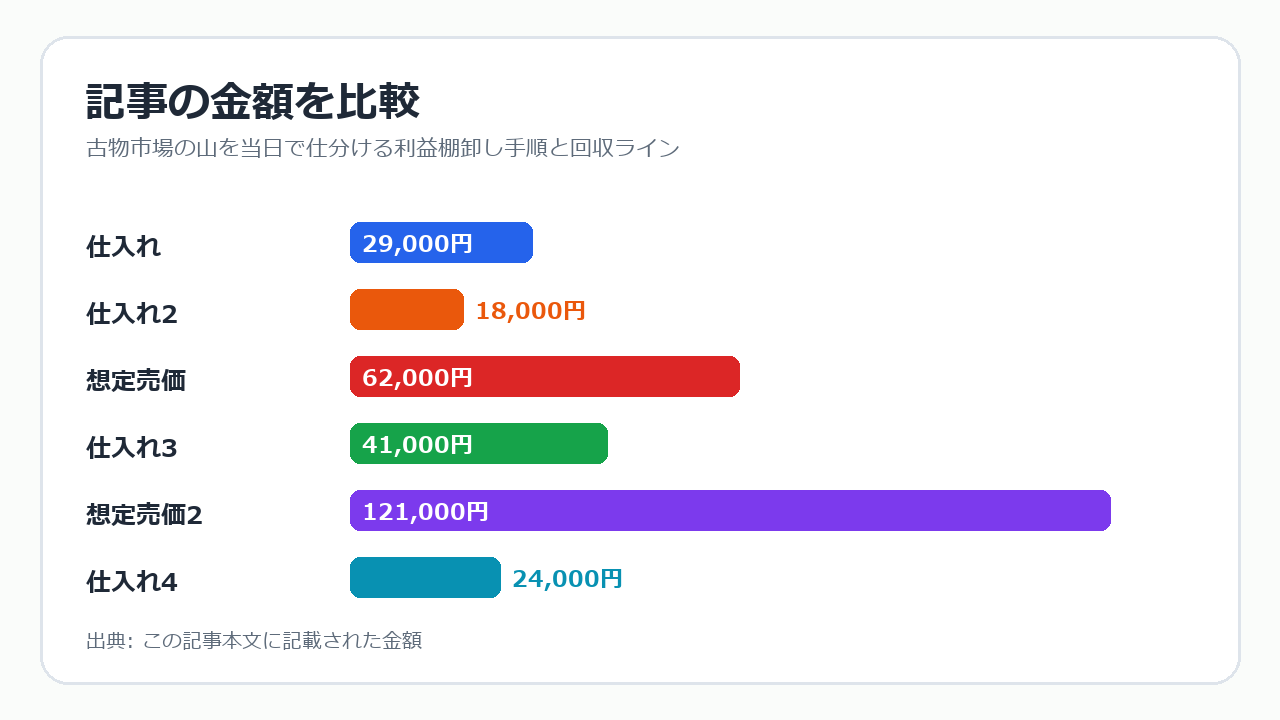Click the 仕入れ2 row label

(132, 314)
